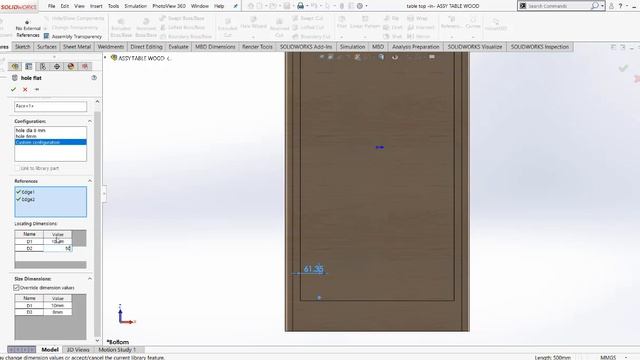The width and height of the screenshot is (640, 360).
Task: Edit size dimension D3 value 8mm
Action: coord(58,312)
